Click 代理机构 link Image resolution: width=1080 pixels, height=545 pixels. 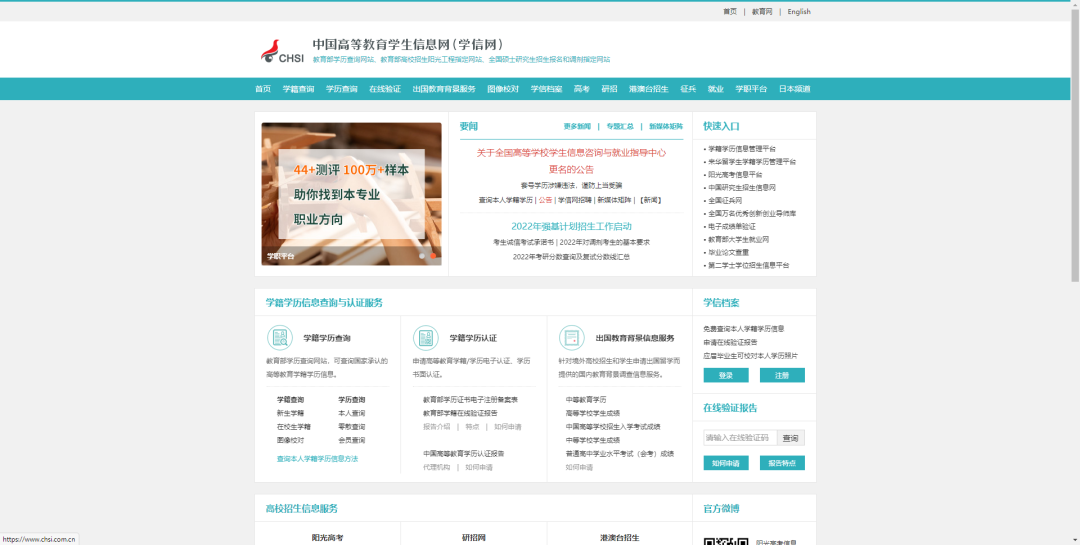(437, 467)
